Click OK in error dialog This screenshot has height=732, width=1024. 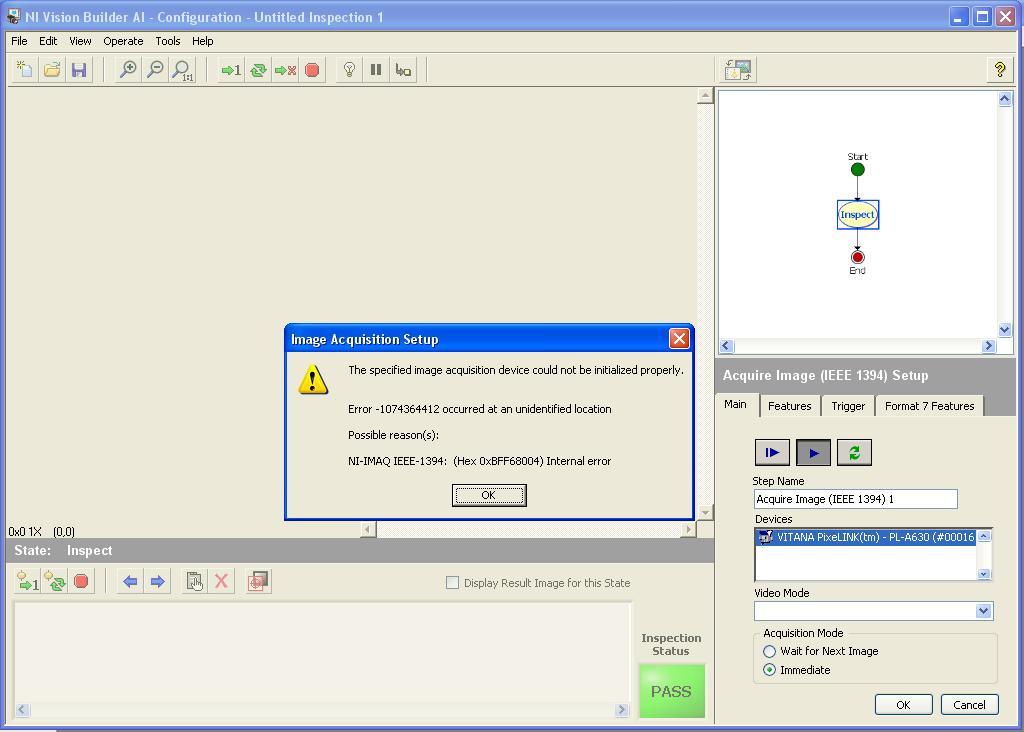(x=488, y=496)
